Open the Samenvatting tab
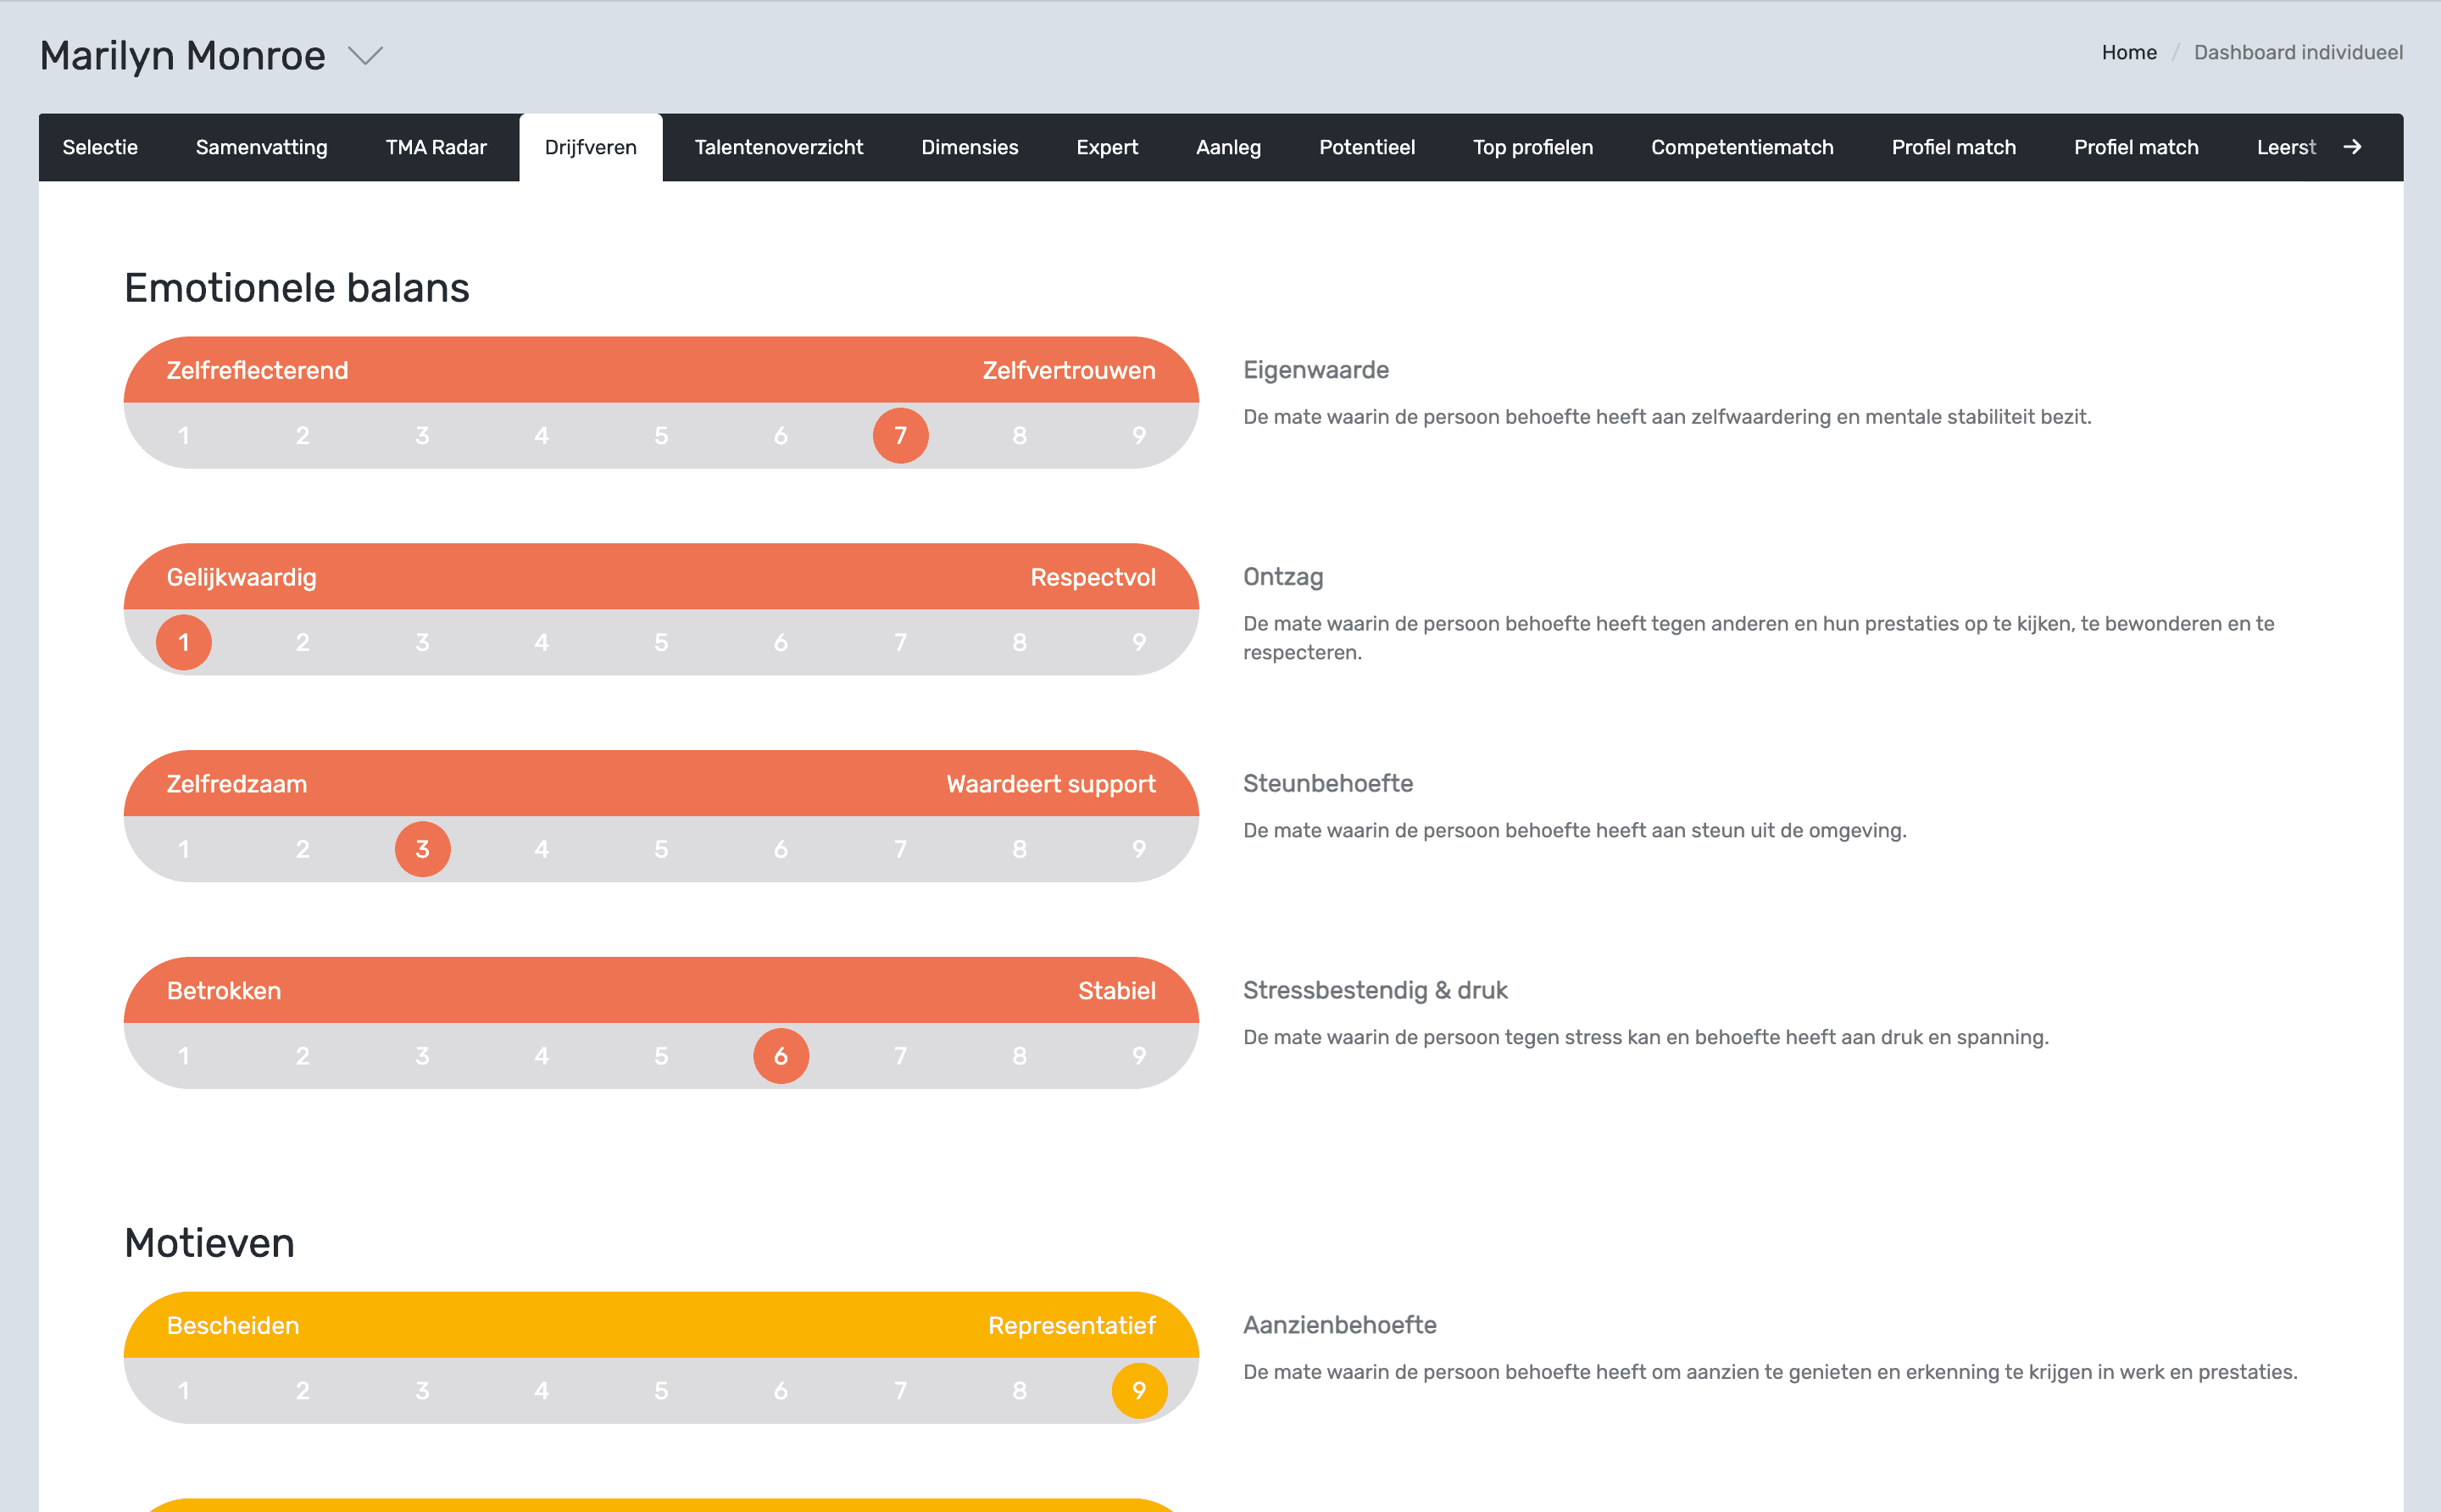Screen dimensions: 2441x1512 coord(261,147)
